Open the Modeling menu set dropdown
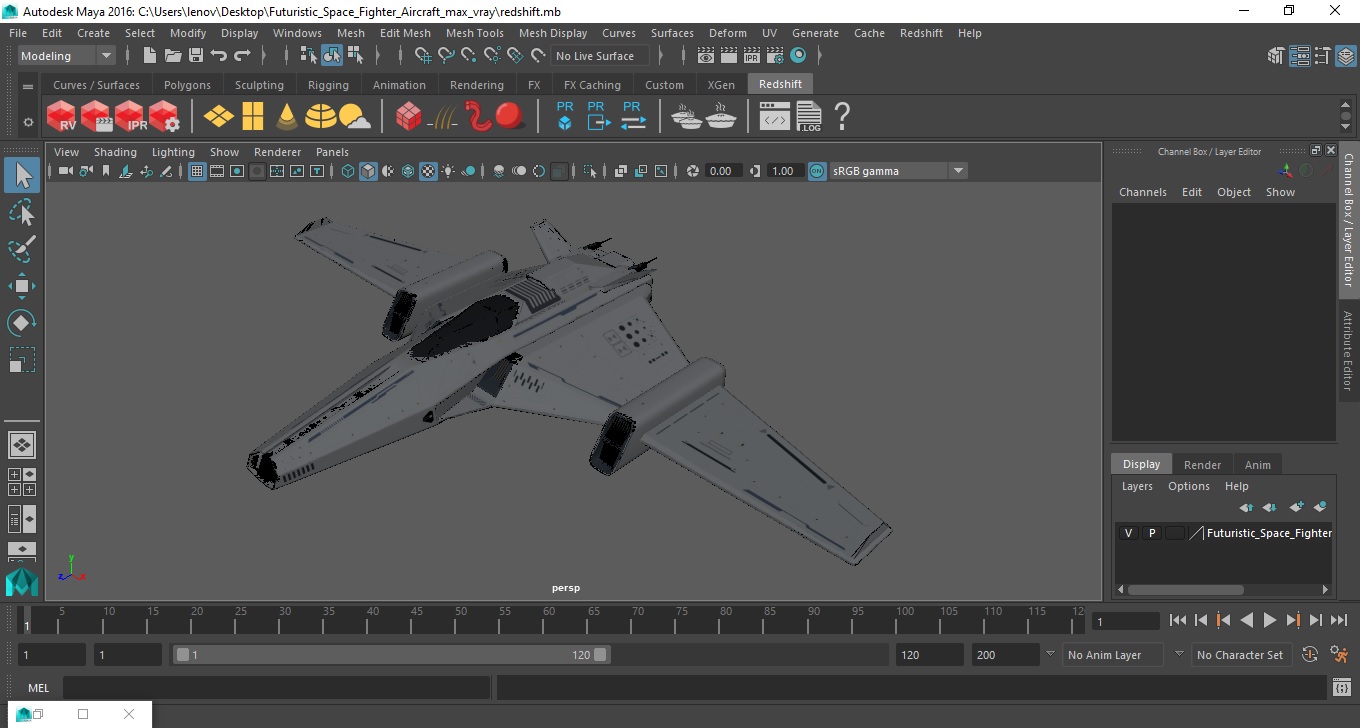 click(67, 56)
